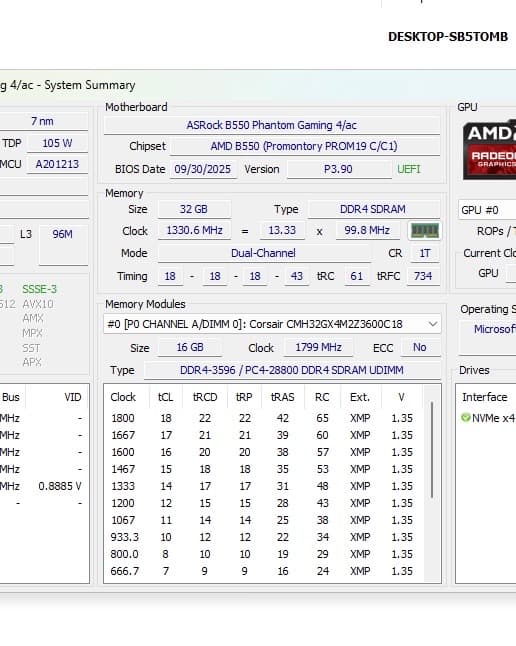Viewport: 516px width, 646px height.
Task: Click the tRCD column header
Action: 205,397
